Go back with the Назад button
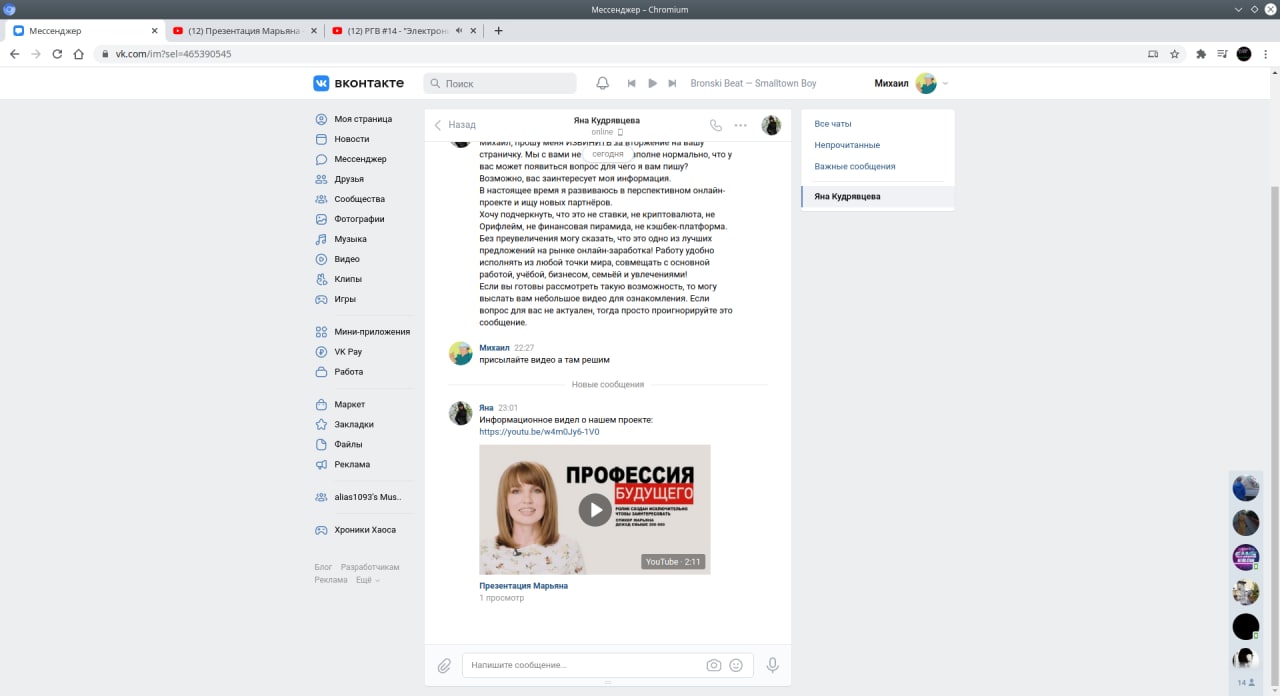1280x696 pixels. (x=455, y=125)
